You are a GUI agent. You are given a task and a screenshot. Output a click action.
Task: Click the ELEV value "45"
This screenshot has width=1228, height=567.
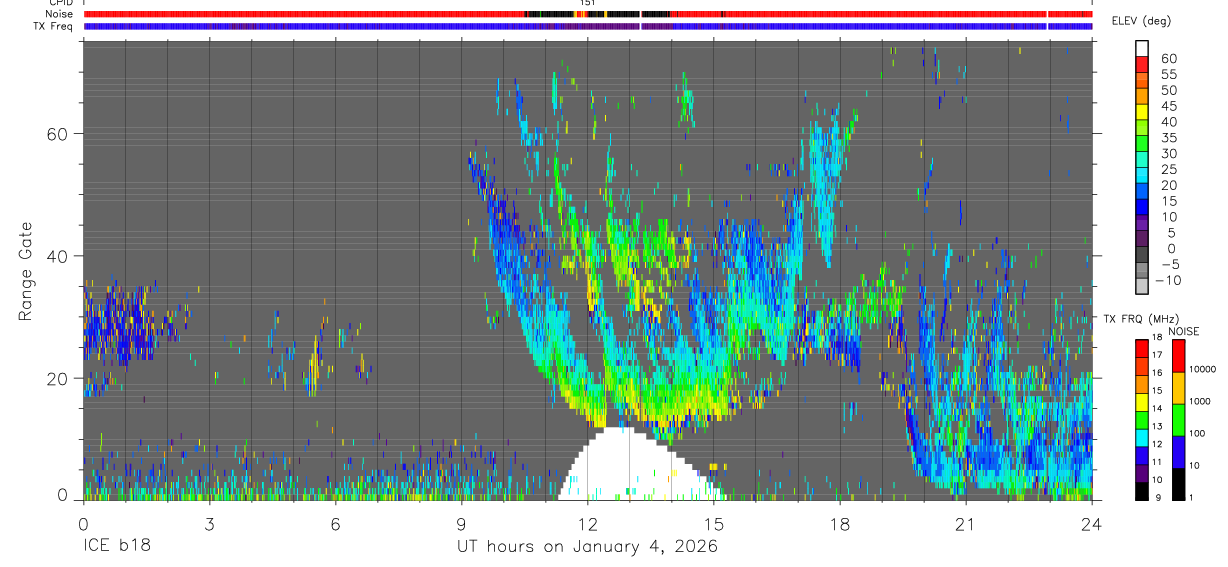pyautogui.click(x=1168, y=106)
